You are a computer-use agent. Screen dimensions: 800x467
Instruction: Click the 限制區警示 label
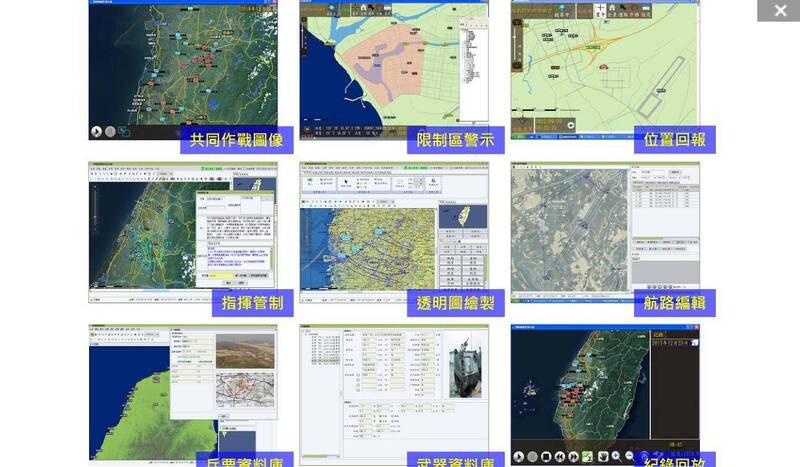[456, 140]
